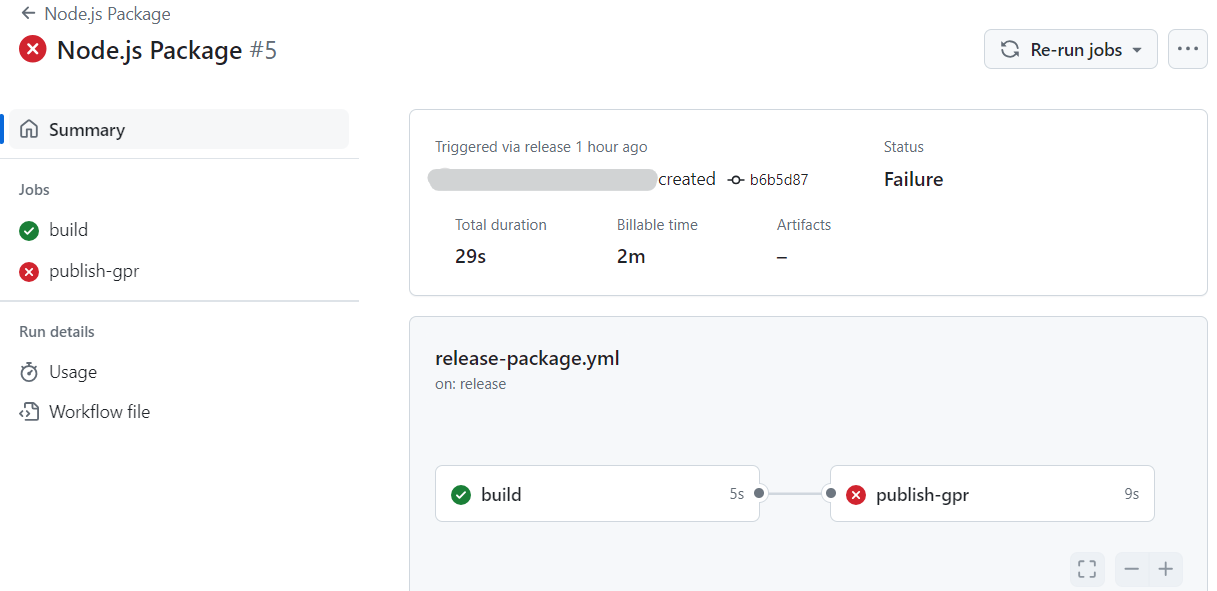Click the Re-run jobs button

(1064, 48)
